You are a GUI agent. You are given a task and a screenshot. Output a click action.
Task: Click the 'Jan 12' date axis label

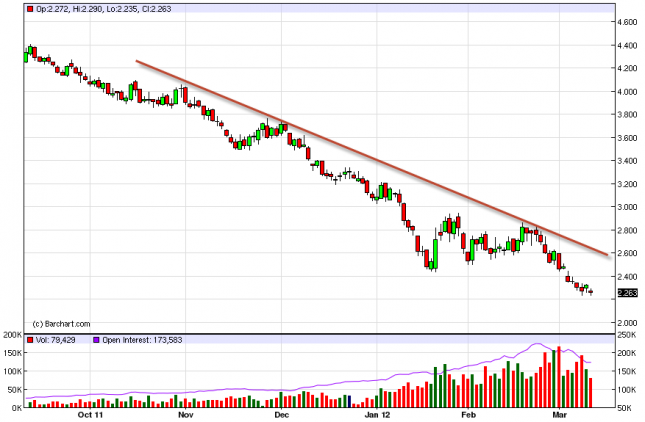tap(377, 415)
